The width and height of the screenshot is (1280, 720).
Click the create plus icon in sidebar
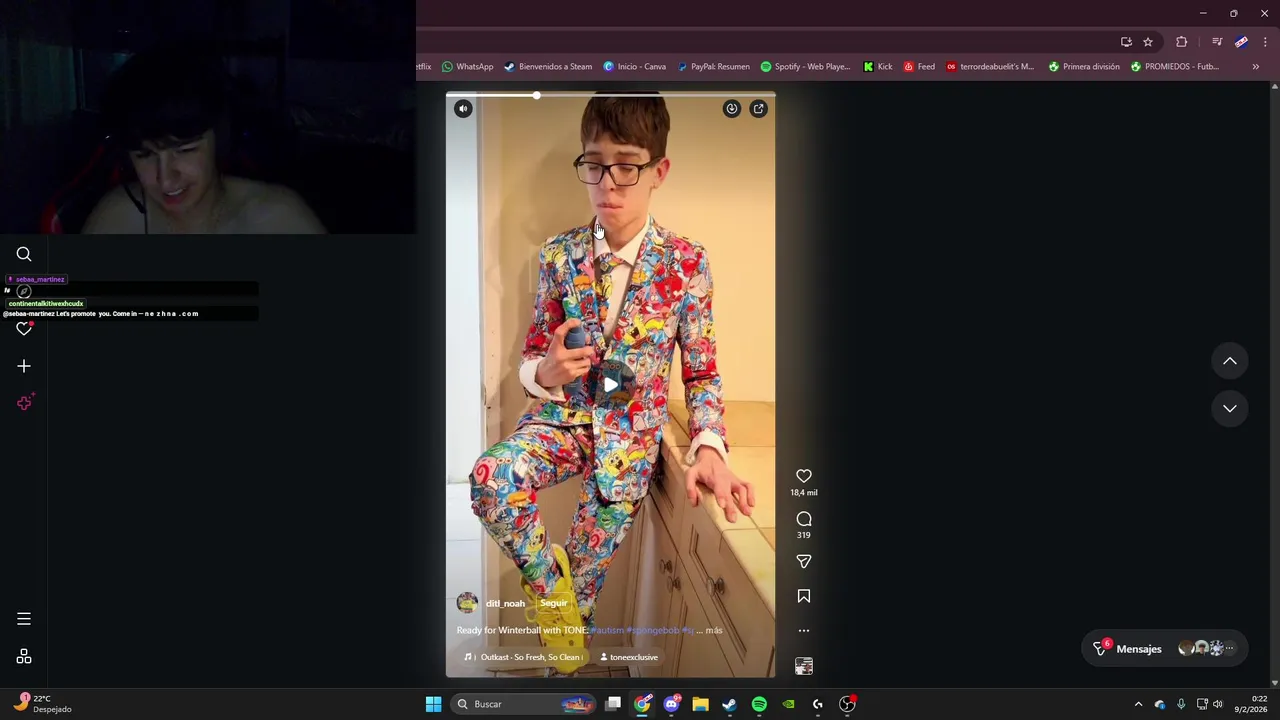tap(24, 366)
